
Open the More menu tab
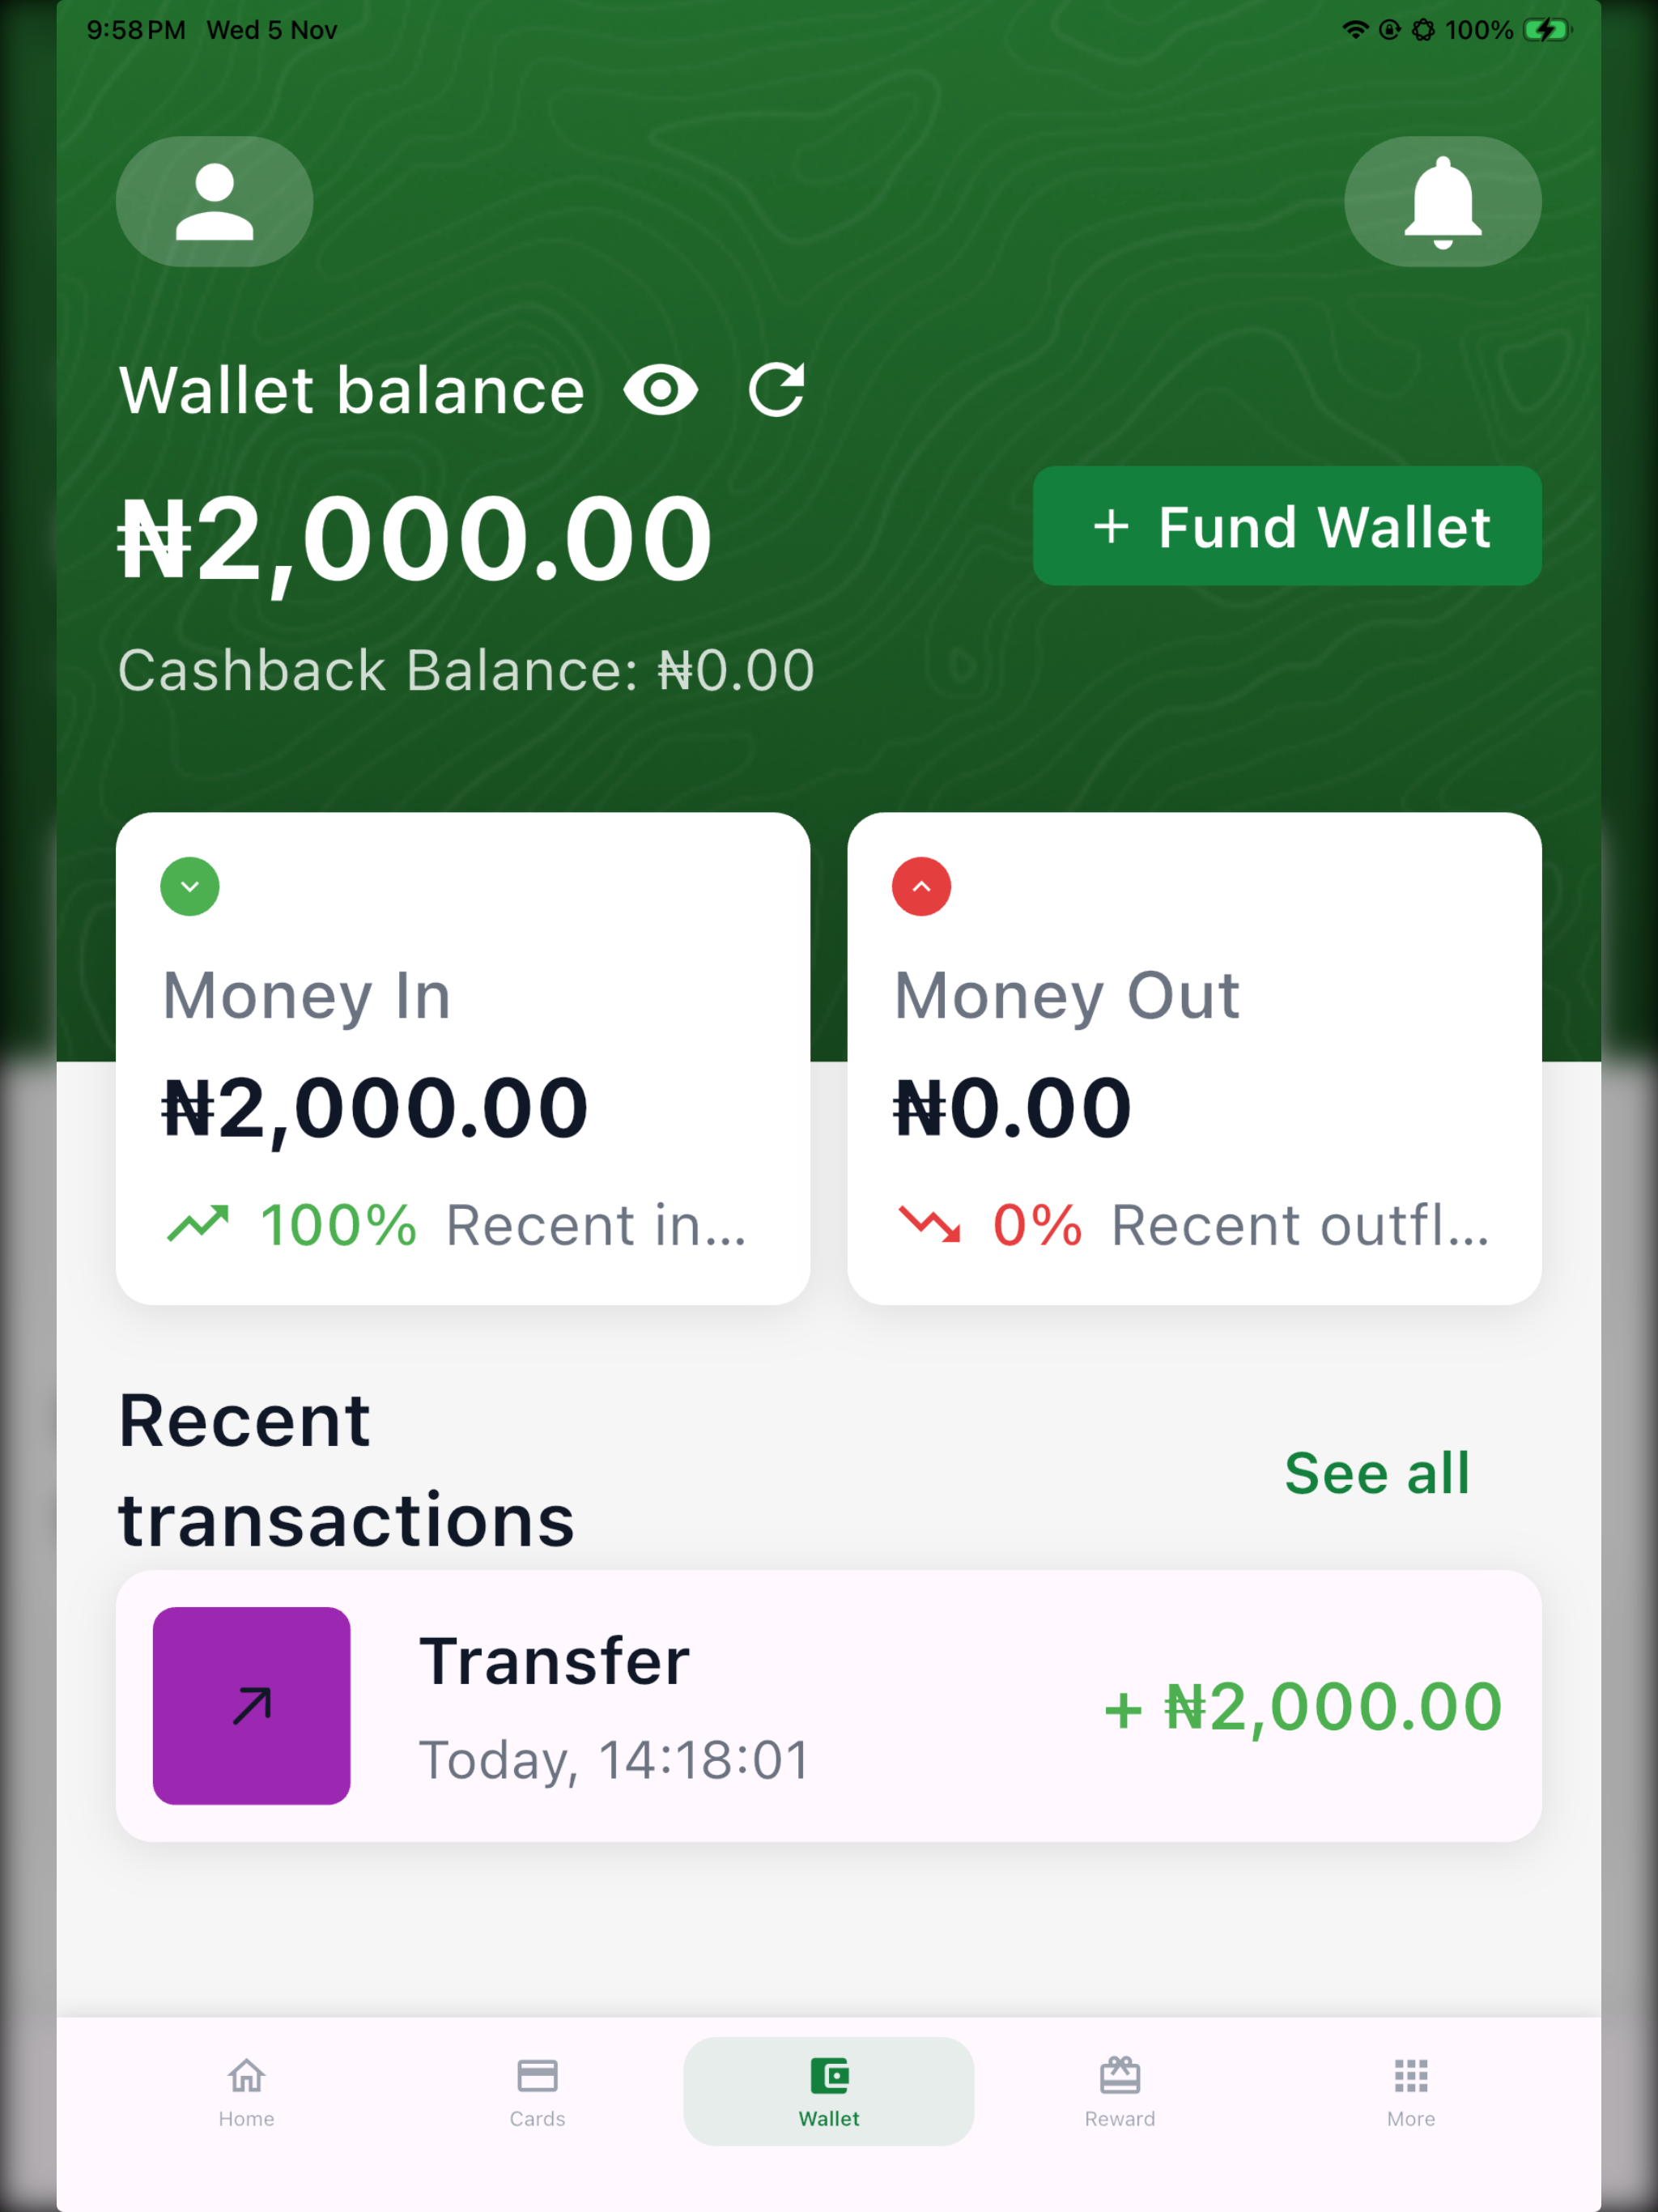point(1410,2091)
